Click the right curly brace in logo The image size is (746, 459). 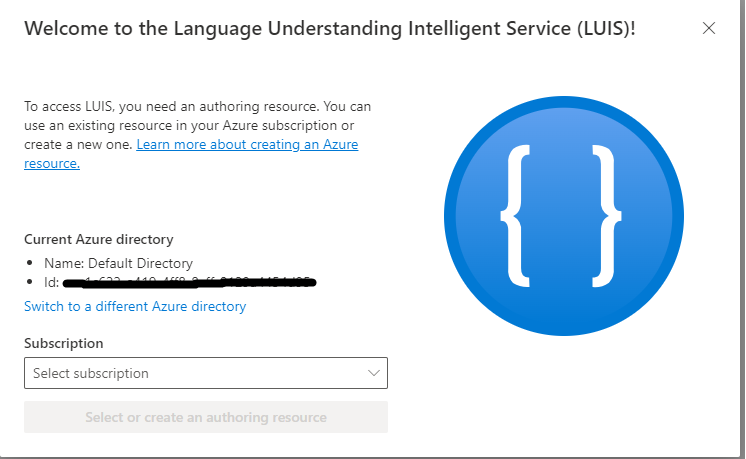(x=606, y=213)
